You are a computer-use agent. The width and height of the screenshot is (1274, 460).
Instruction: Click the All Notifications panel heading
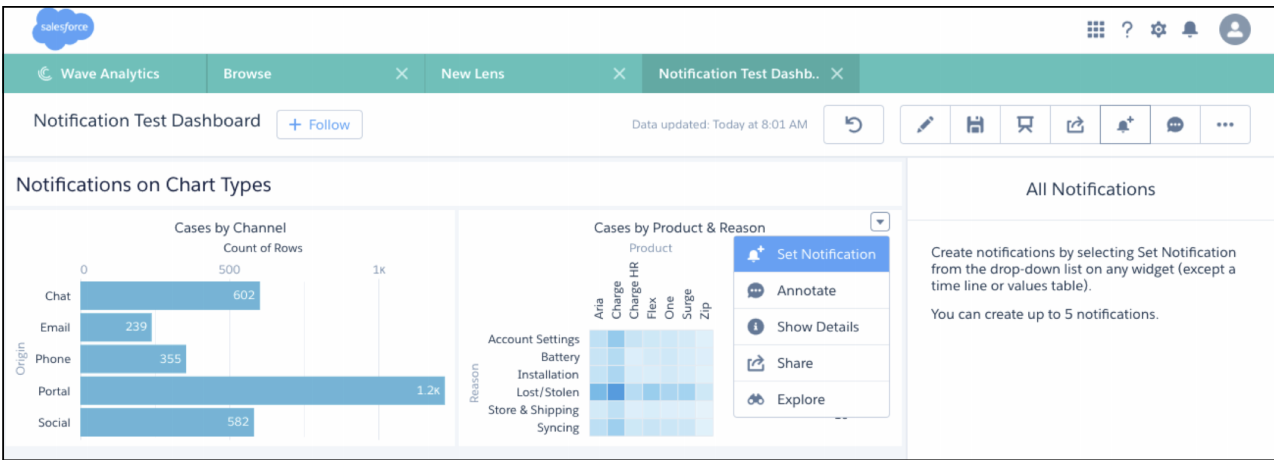pos(1090,189)
